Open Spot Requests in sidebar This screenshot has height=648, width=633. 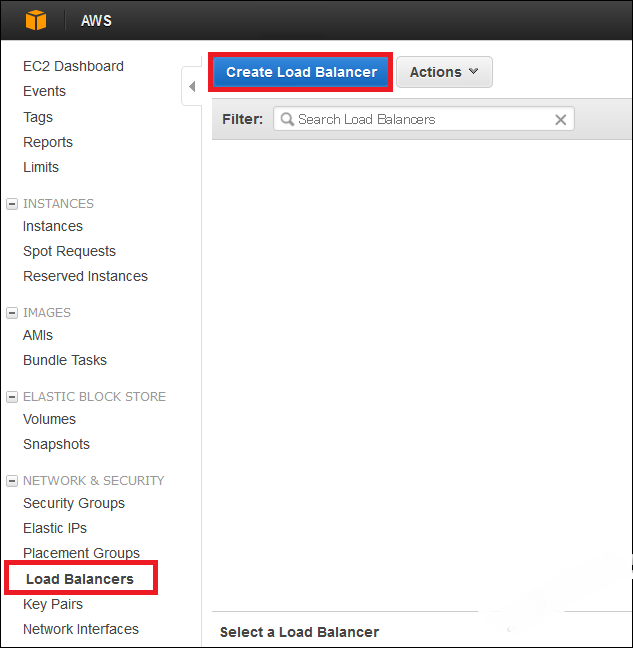(x=69, y=251)
